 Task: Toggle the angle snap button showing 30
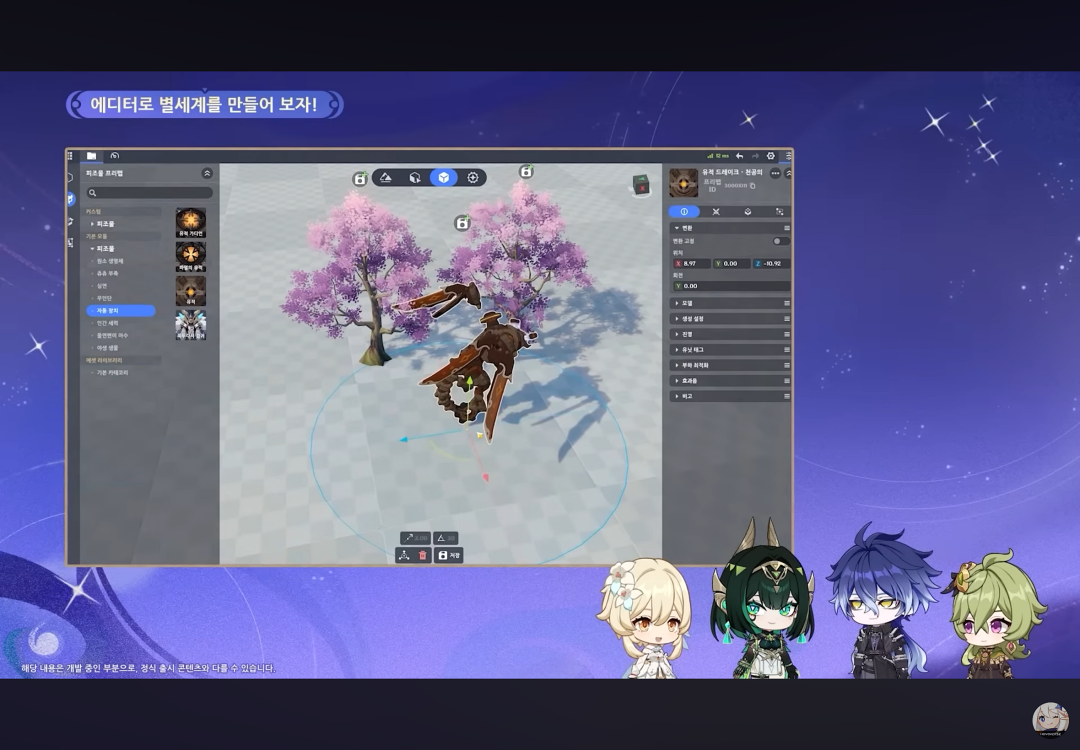[446, 538]
